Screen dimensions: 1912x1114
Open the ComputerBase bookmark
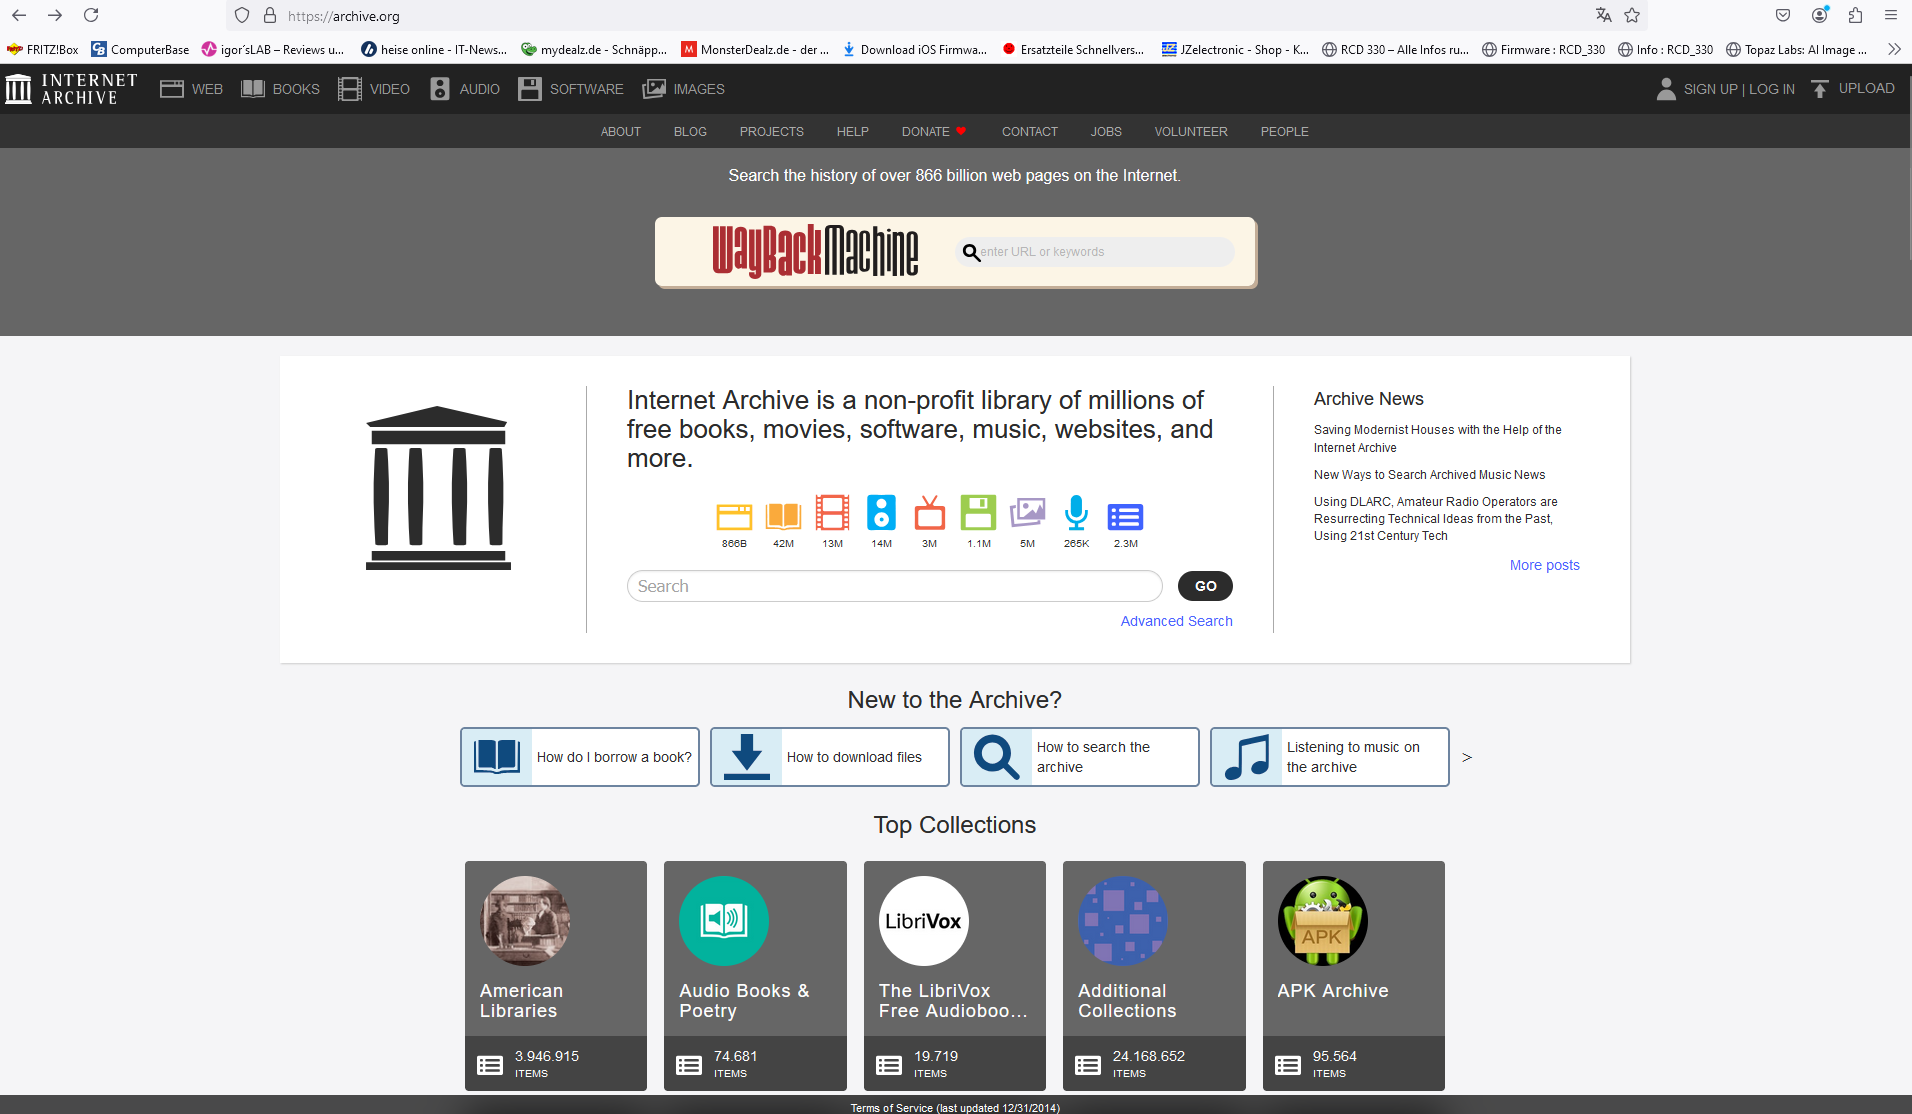point(140,49)
